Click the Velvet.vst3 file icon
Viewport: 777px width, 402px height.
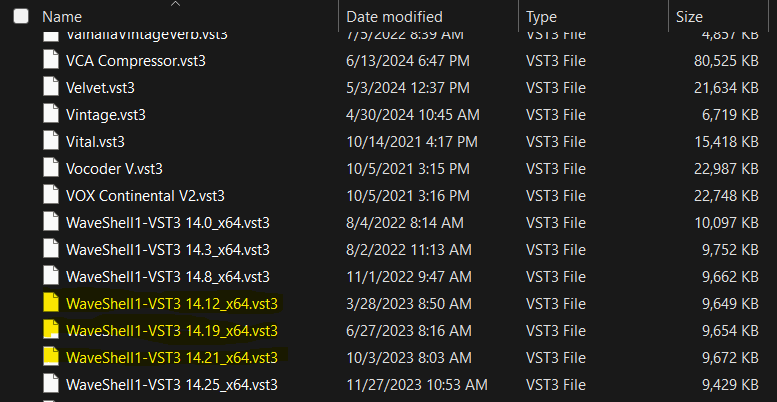pos(51,88)
